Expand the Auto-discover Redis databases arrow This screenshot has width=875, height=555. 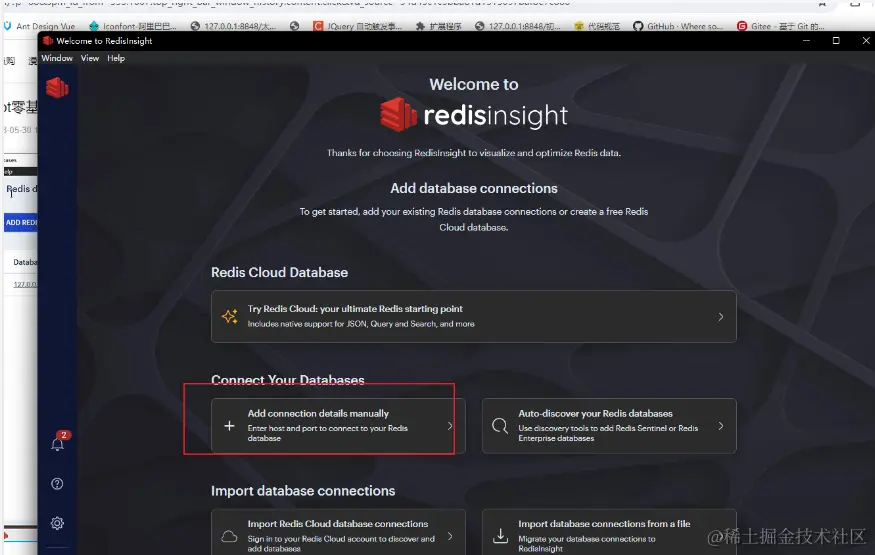[x=721, y=426]
